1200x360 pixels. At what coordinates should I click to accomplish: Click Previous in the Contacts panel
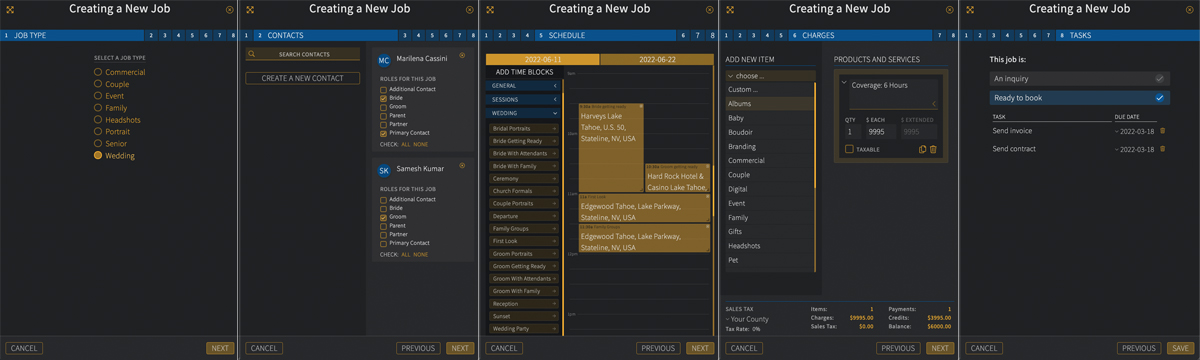pos(418,348)
